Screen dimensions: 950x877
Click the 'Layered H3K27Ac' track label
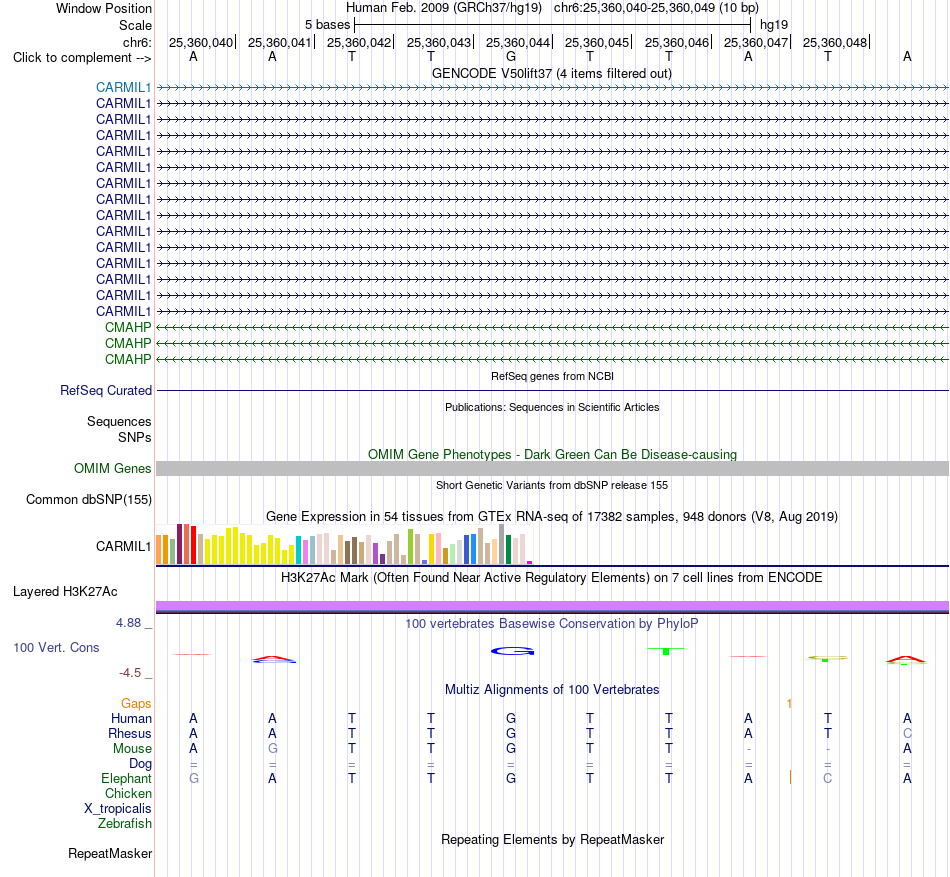pyautogui.click(x=65, y=592)
